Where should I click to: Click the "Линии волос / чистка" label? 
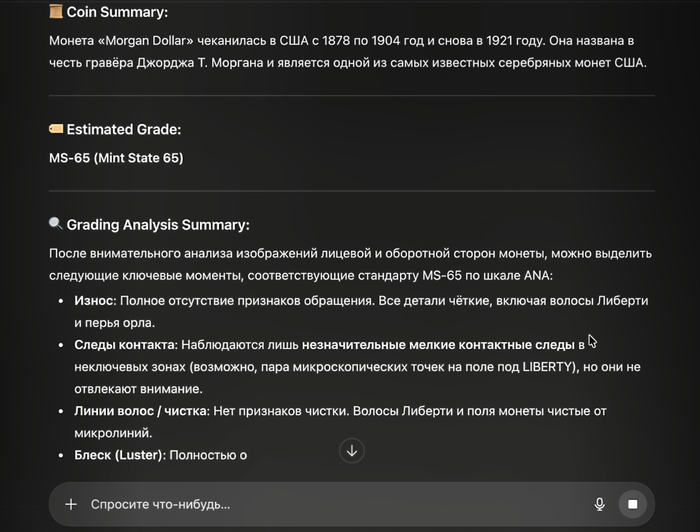pos(142,411)
